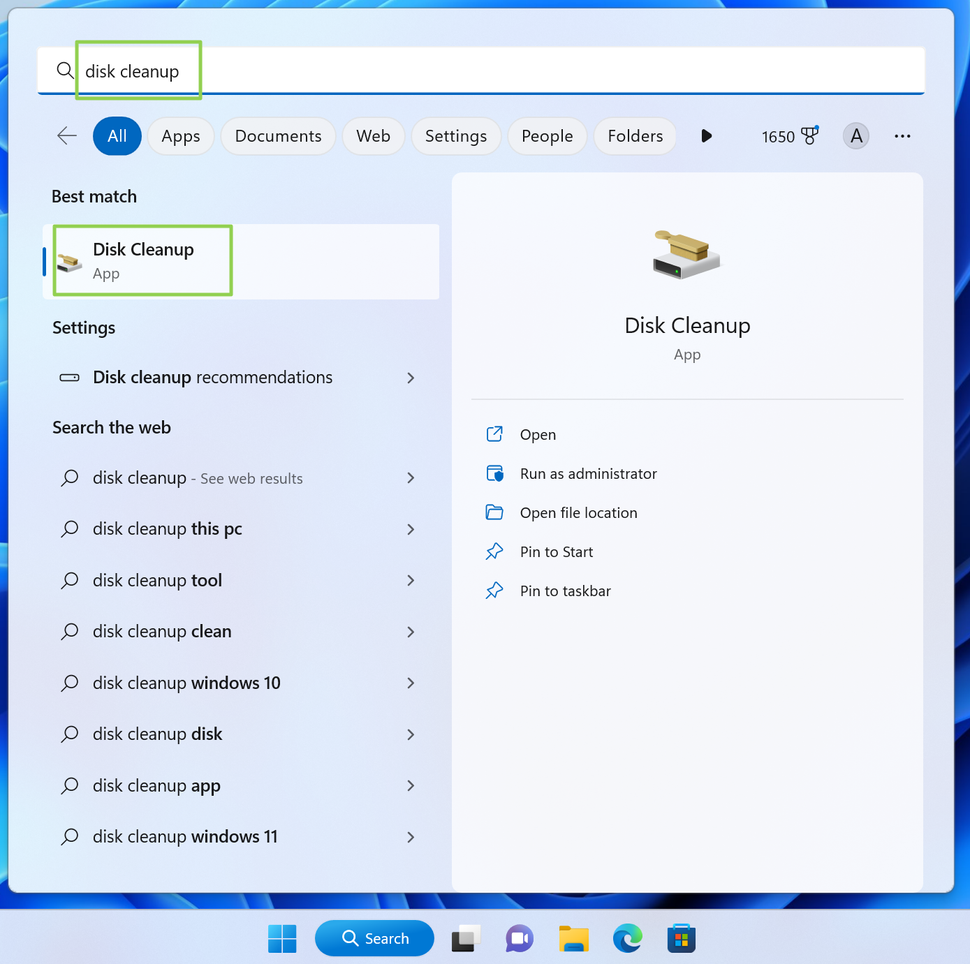Screen dimensions: 970x964
Task: Click magnifier icon beside disk cleanup this pc
Action: click(x=69, y=529)
